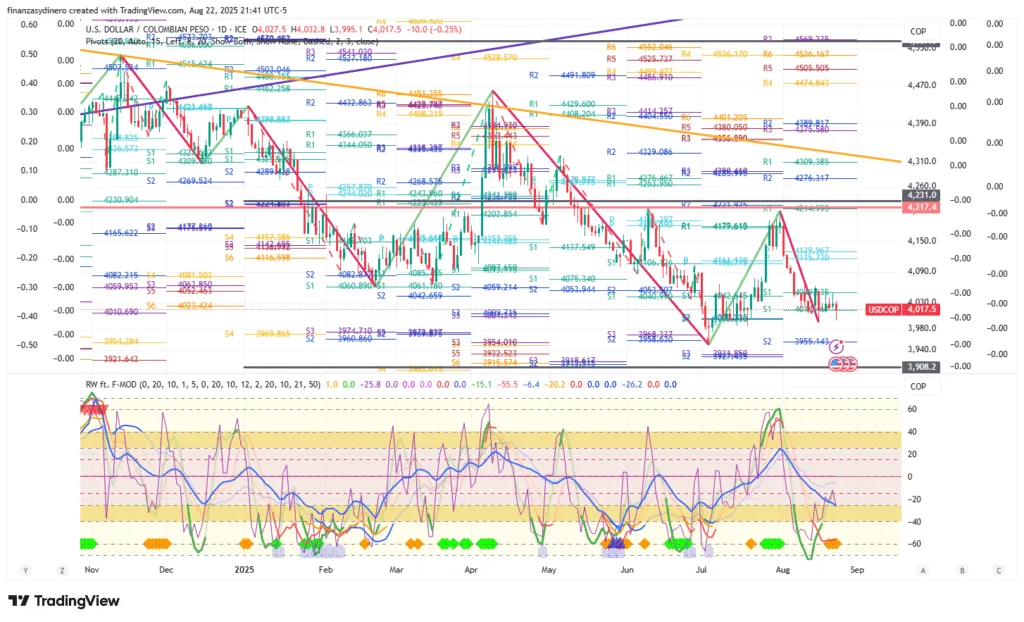Click the 3,908.2 dark price label
The width and height of the screenshot is (1024, 622).
[920, 367]
